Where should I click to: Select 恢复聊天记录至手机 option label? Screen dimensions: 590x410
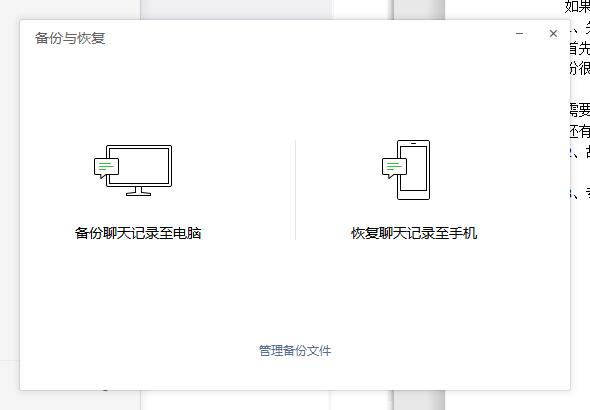click(x=414, y=233)
